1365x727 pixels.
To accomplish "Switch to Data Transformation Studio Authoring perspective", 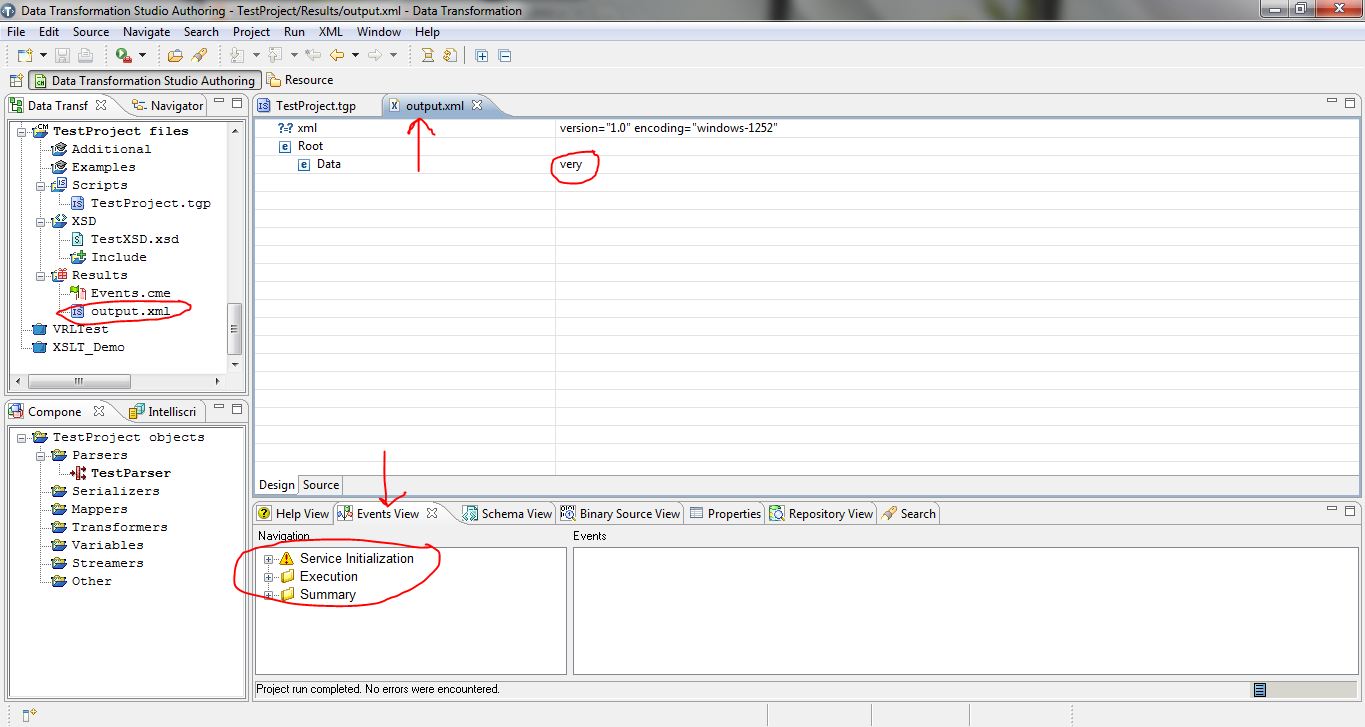I will [x=145, y=80].
